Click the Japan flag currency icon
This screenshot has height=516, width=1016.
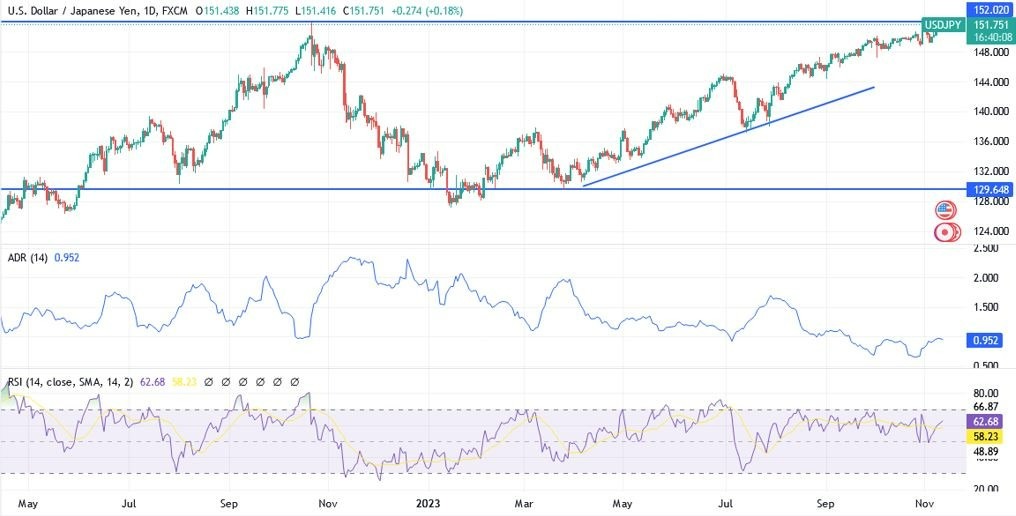pos(945,232)
